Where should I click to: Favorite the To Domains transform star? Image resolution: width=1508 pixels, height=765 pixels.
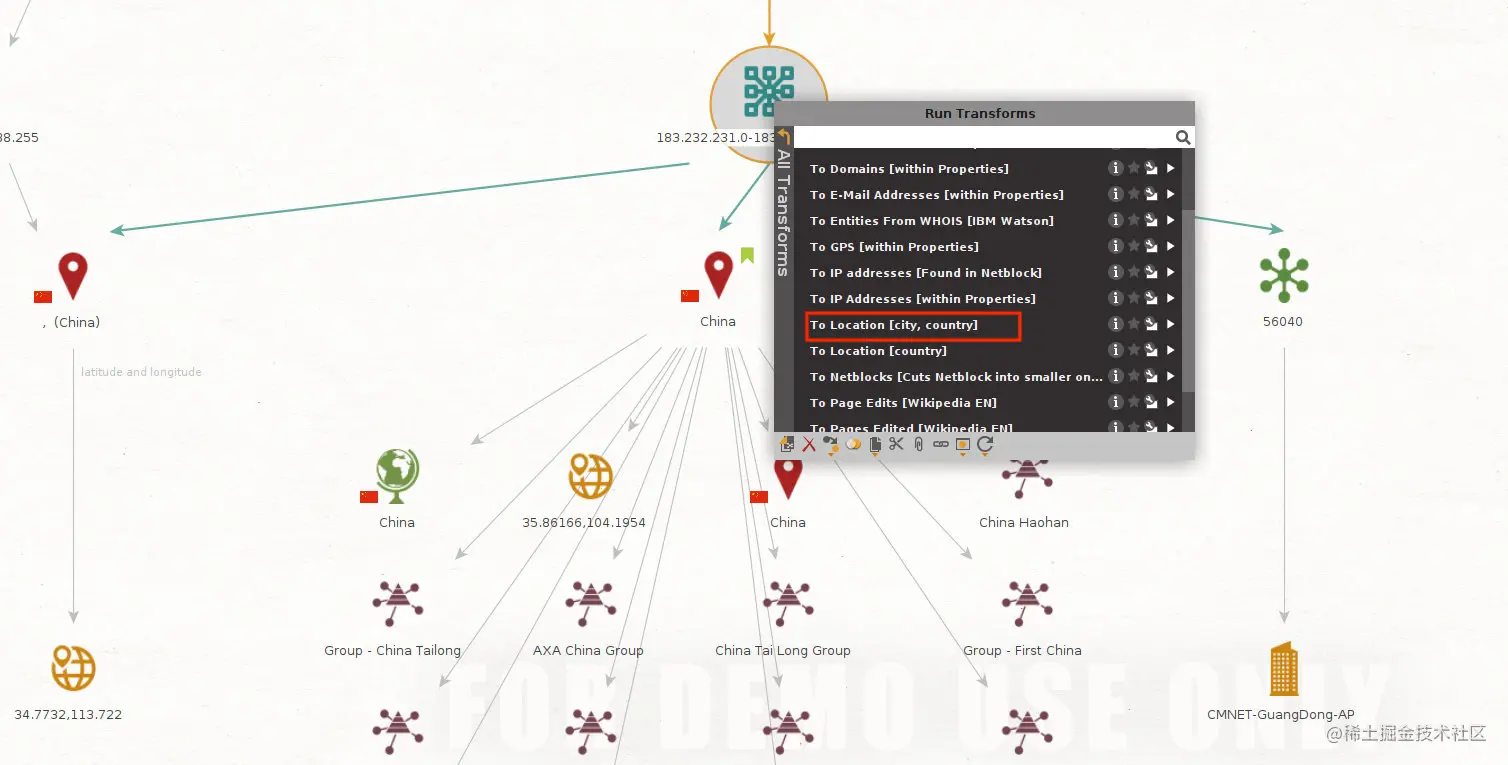click(1134, 168)
